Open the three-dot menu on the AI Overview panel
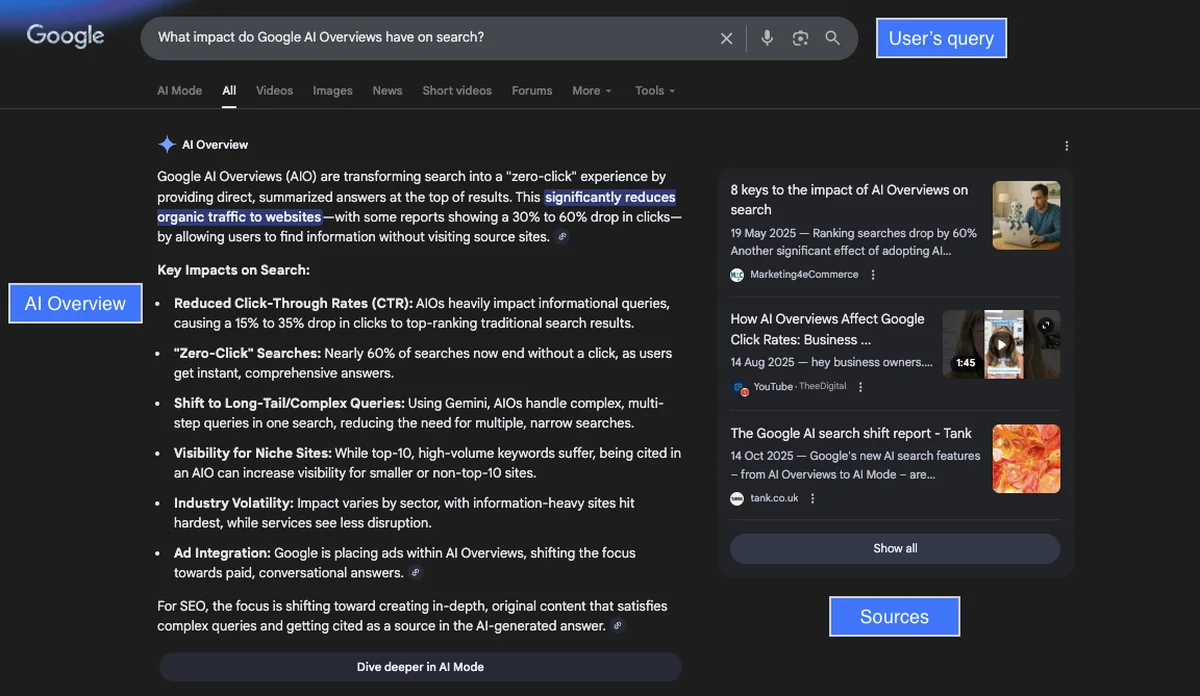Screen dimensions: 1200x696 [1066, 145]
